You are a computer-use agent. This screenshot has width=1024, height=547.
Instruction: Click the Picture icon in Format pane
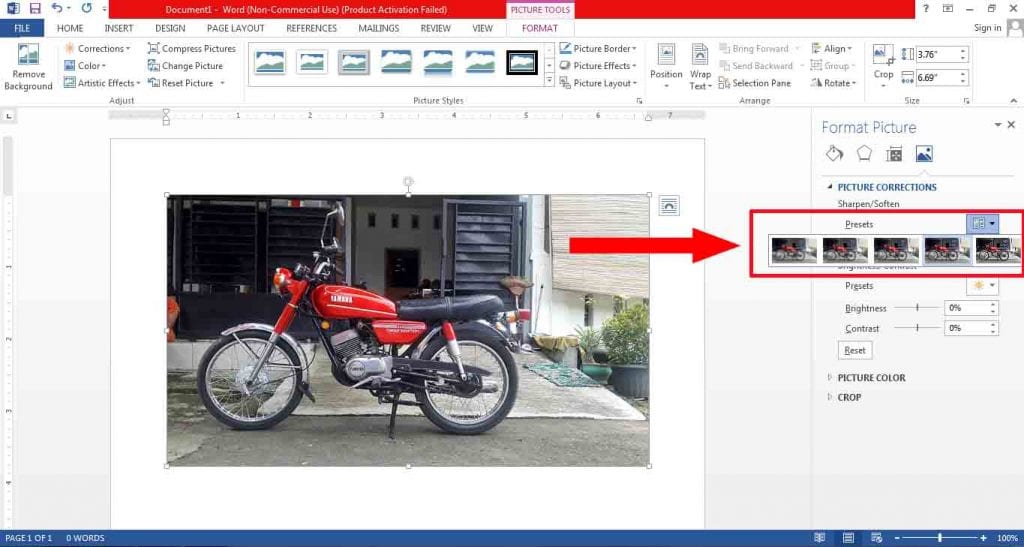(924, 154)
